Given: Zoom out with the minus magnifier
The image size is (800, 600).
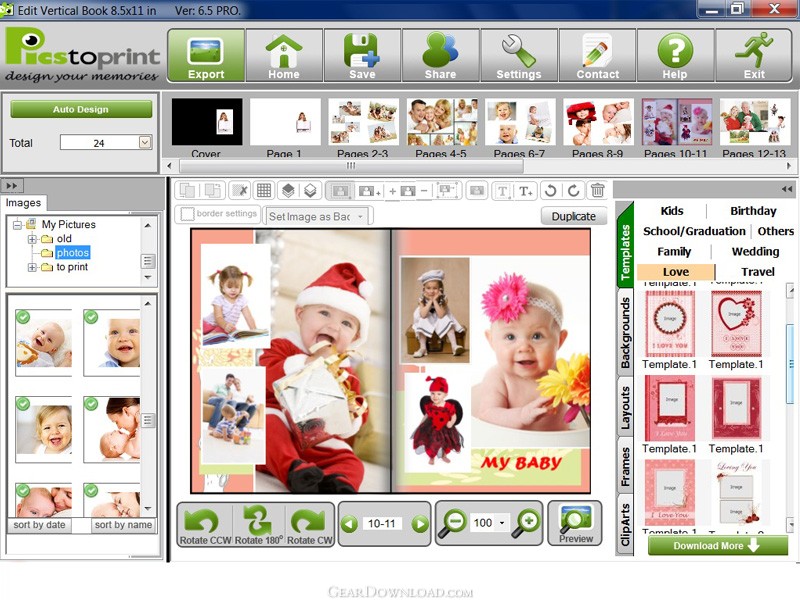Looking at the screenshot, I should (453, 523).
